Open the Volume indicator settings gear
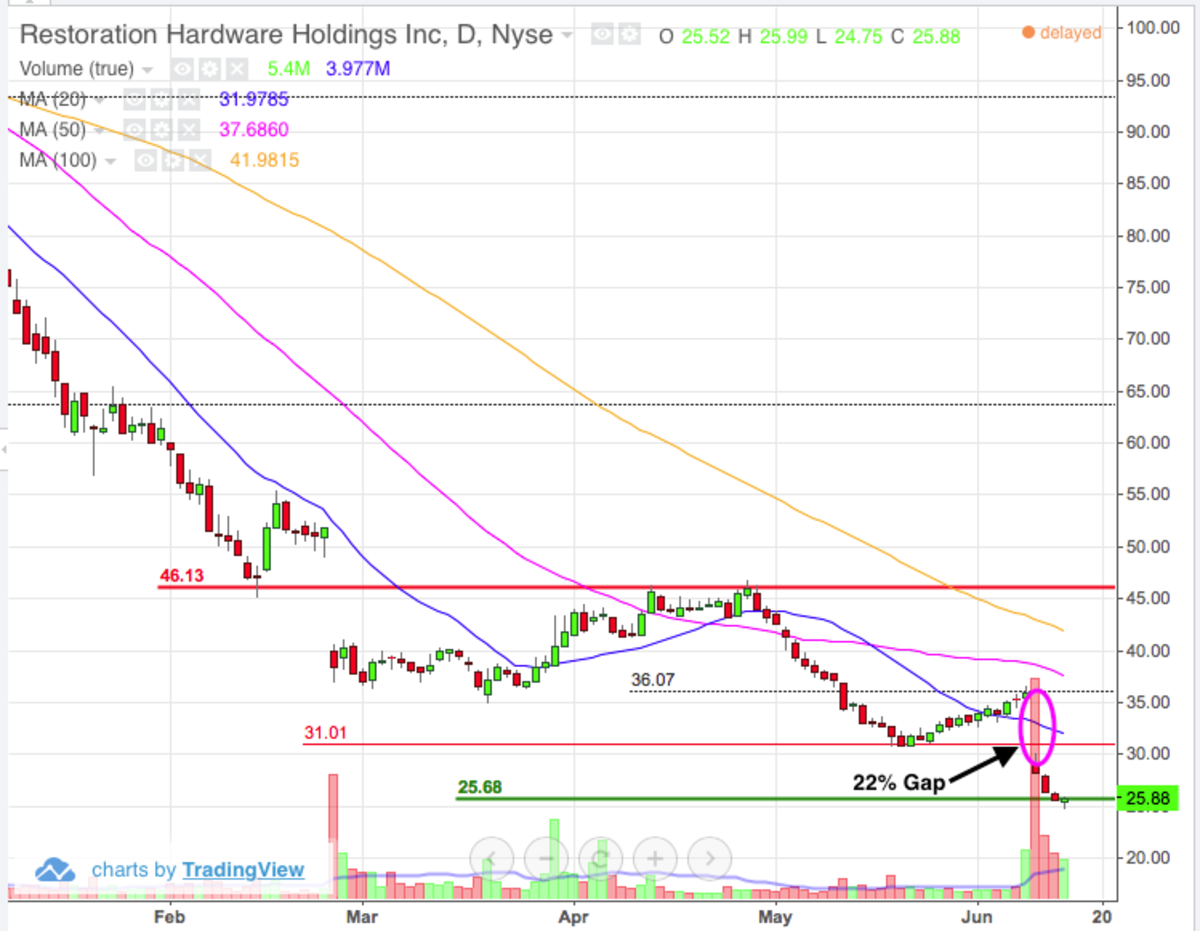Screen dimensions: 1200x931 [209, 70]
